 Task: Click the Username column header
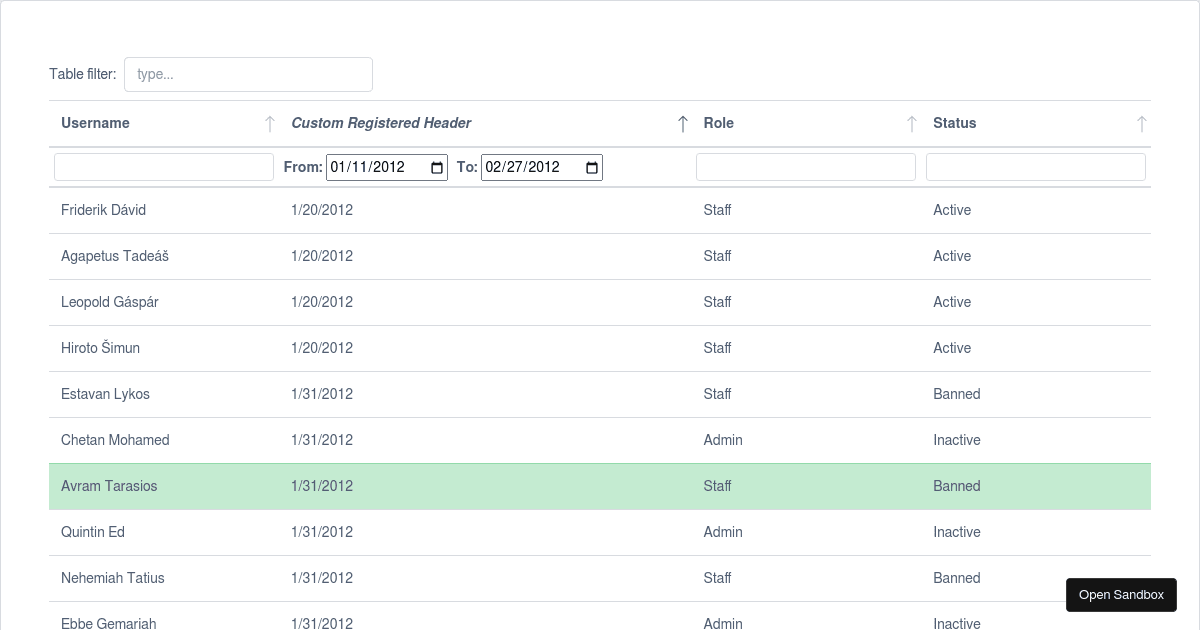click(x=95, y=123)
